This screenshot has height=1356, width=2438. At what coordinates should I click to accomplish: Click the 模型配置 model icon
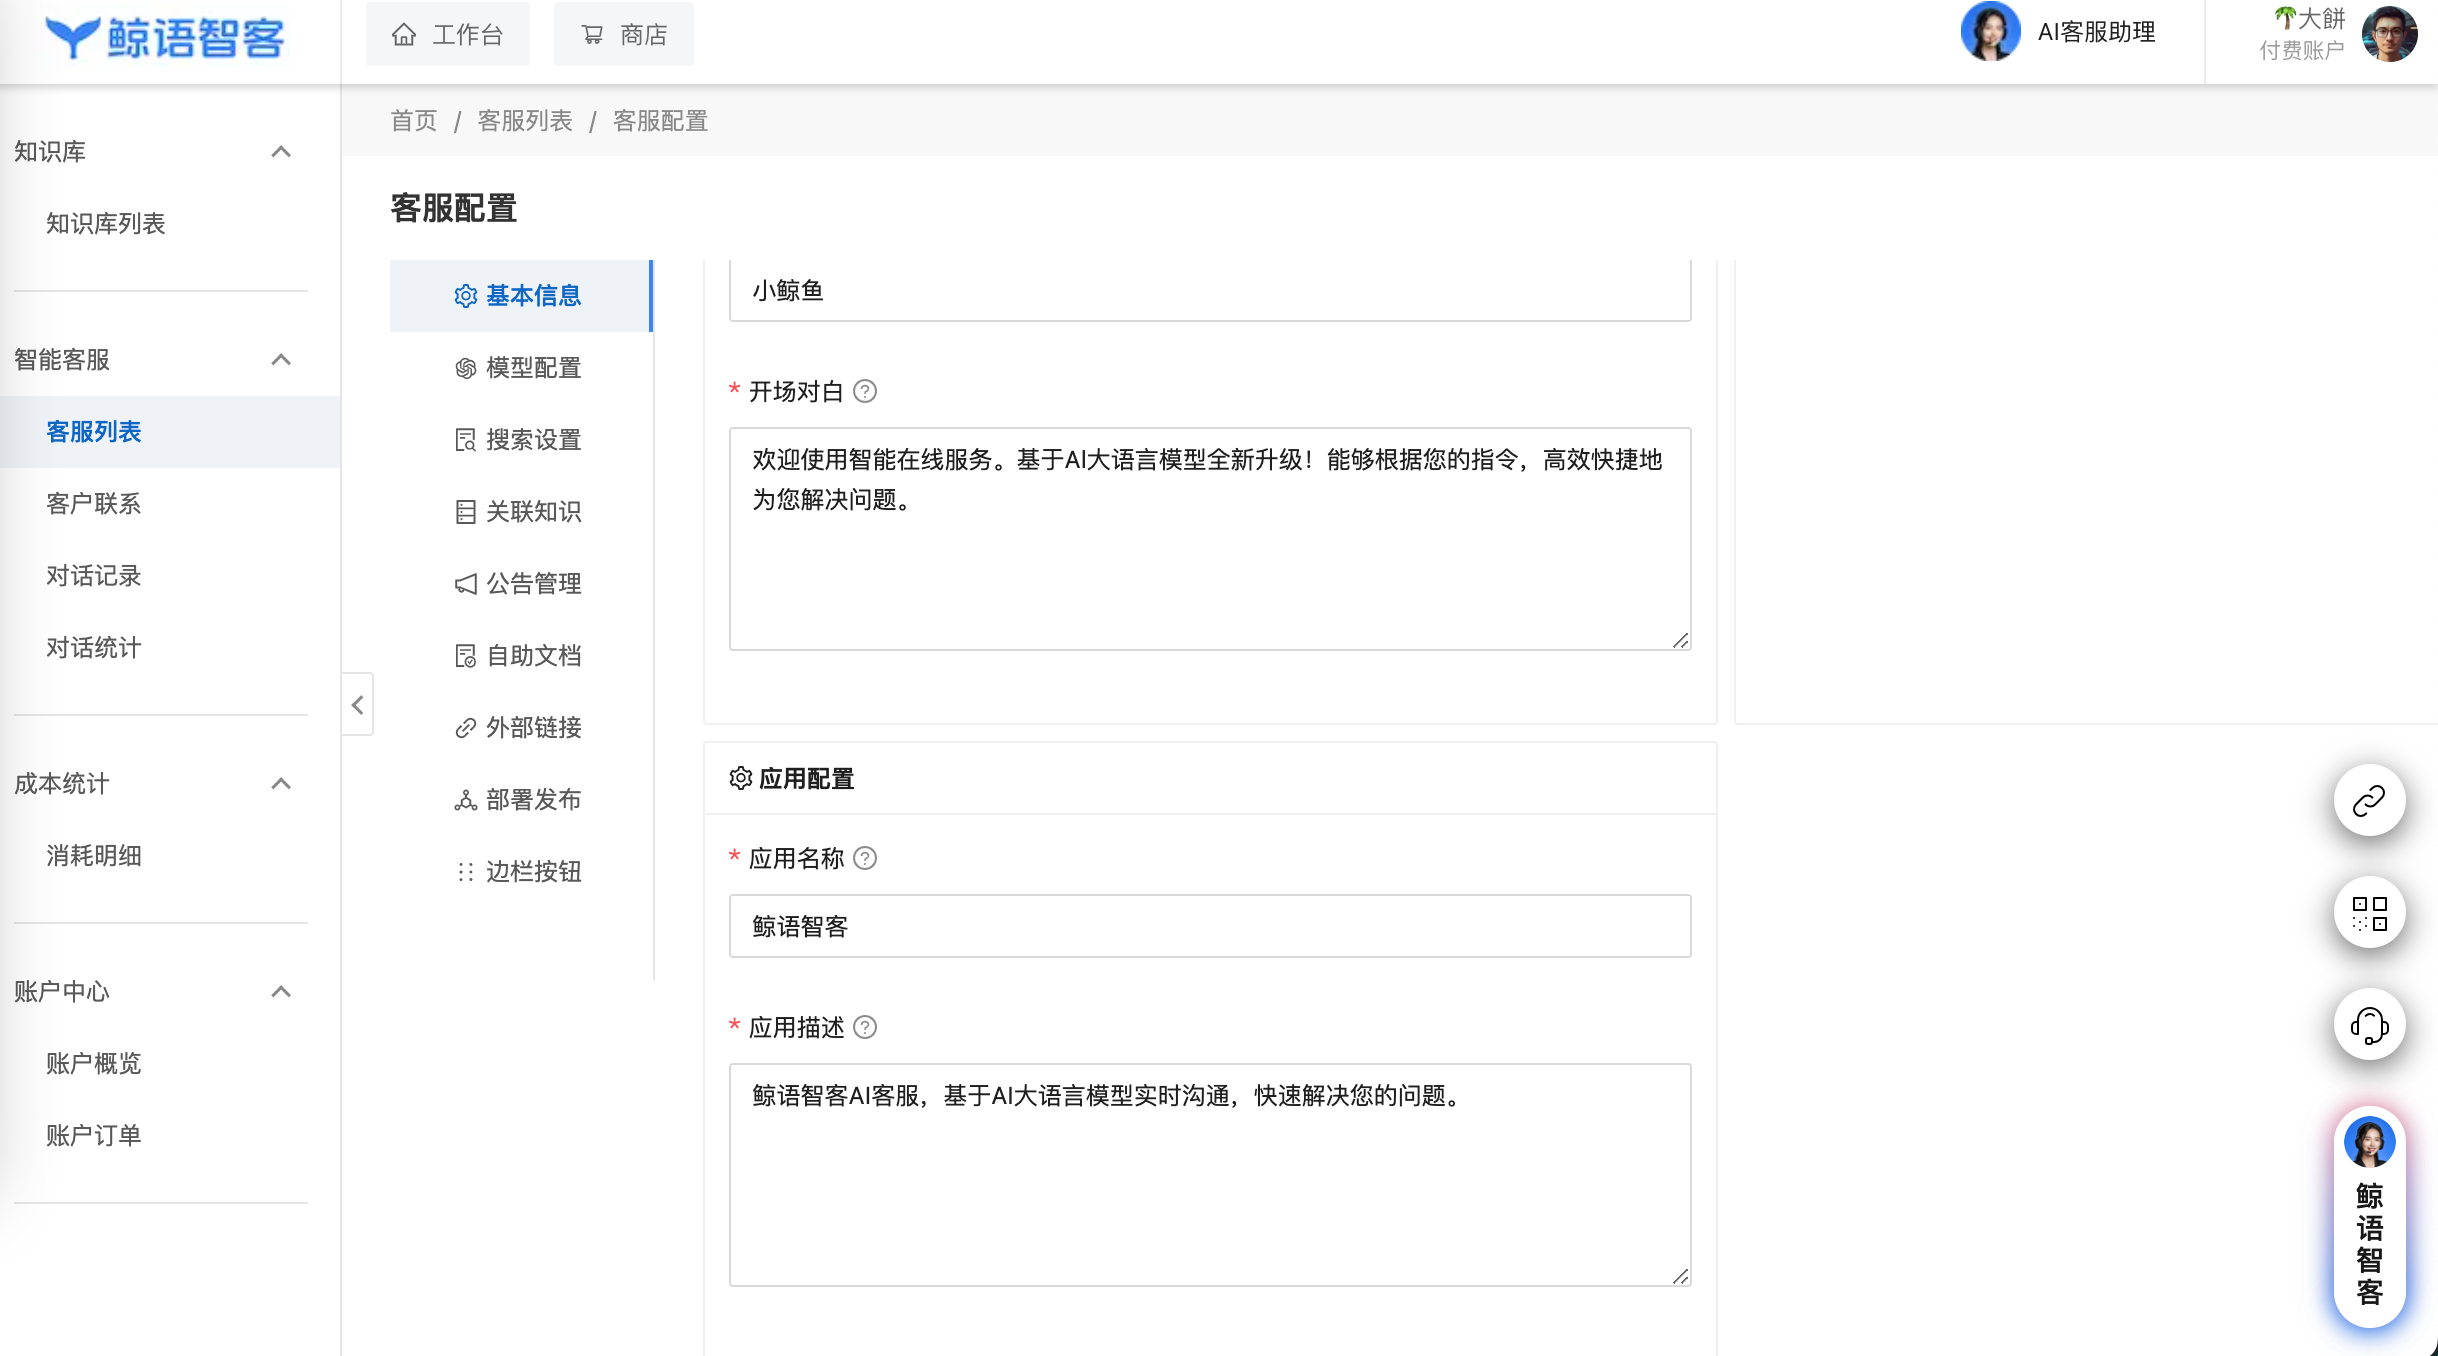click(x=465, y=368)
